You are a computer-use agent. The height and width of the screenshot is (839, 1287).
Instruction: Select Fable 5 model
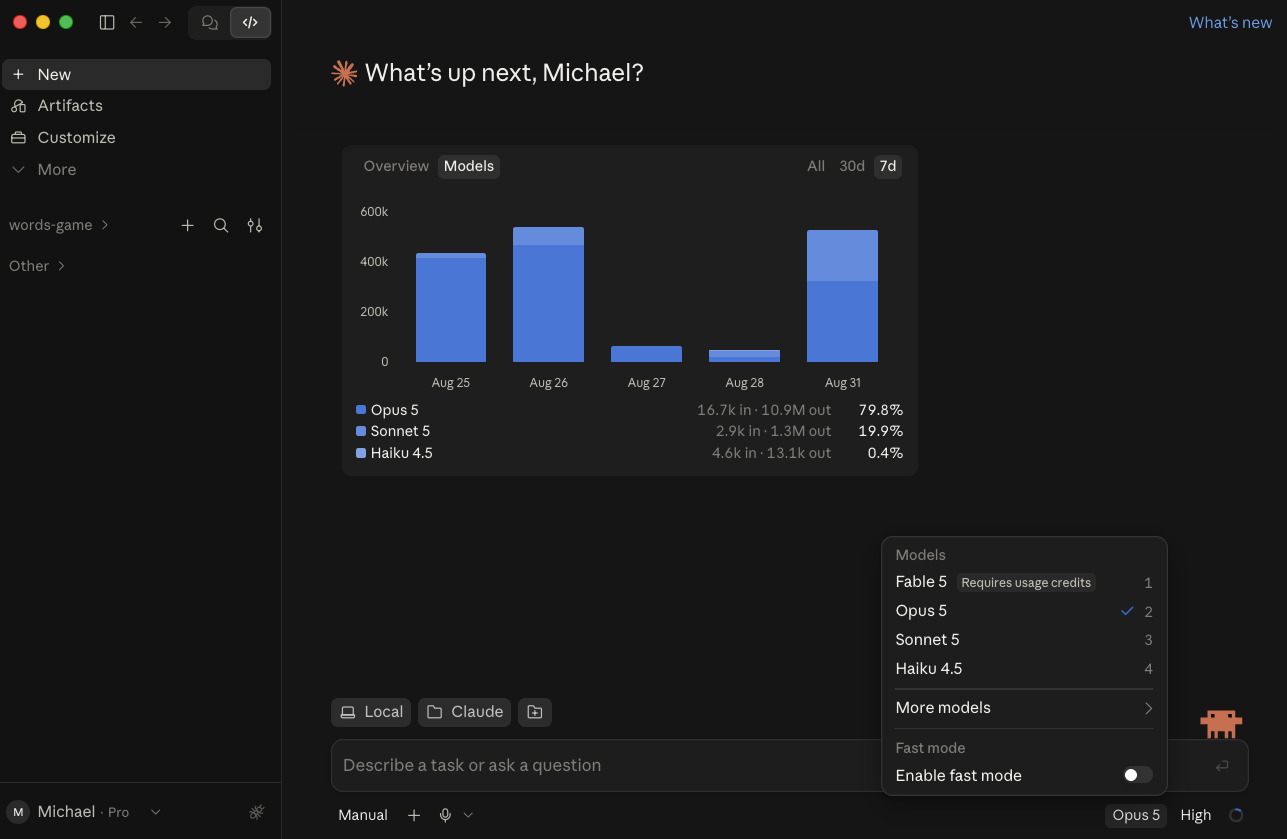point(1024,582)
